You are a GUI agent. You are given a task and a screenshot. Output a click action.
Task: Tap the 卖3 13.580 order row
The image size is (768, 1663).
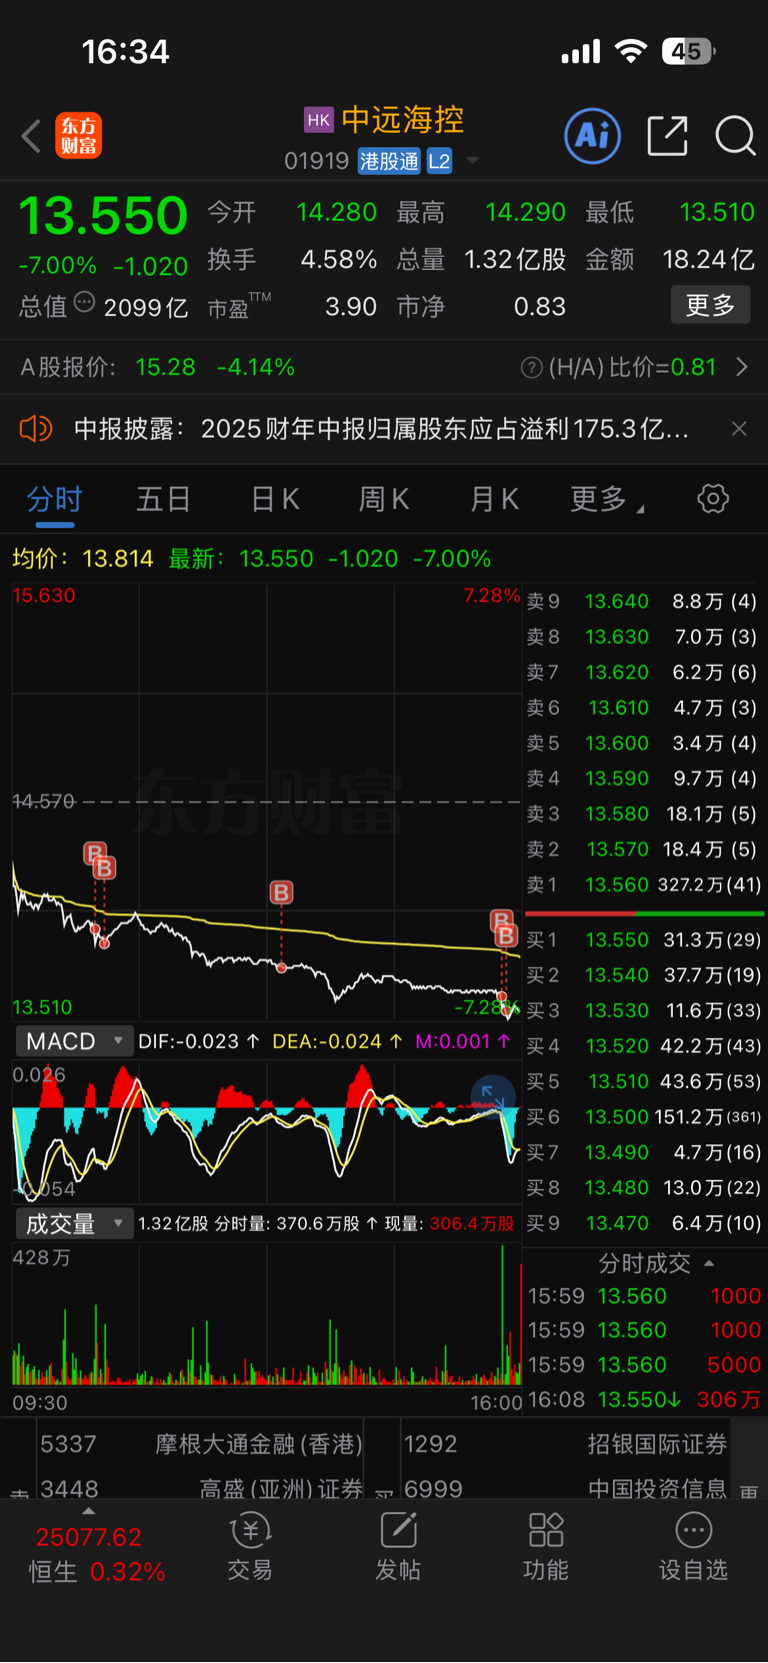(644, 814)
